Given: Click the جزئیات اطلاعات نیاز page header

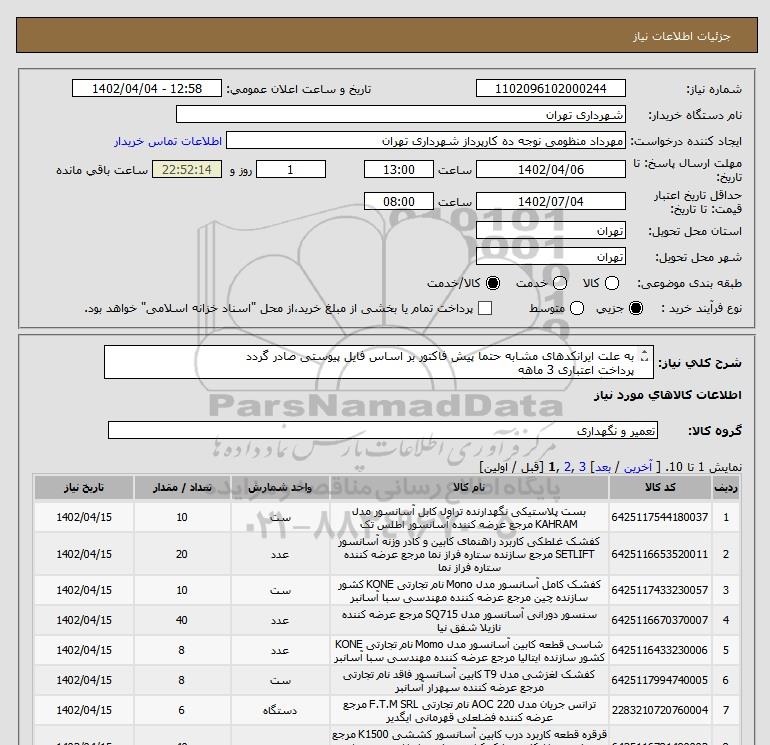Looking at the screenshot, I should coord(682,36).
